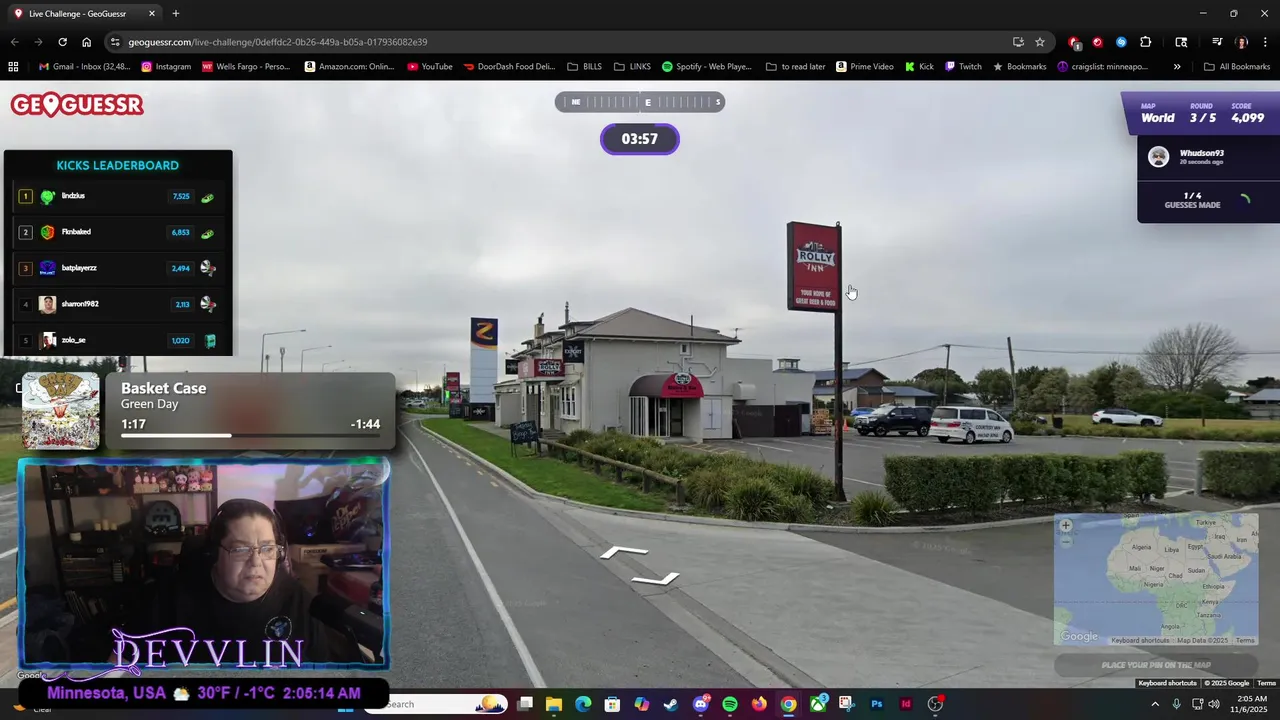Open the Twitch bookmark
The height and width of the screenshot is (720, 1280).
click(963, 67)
